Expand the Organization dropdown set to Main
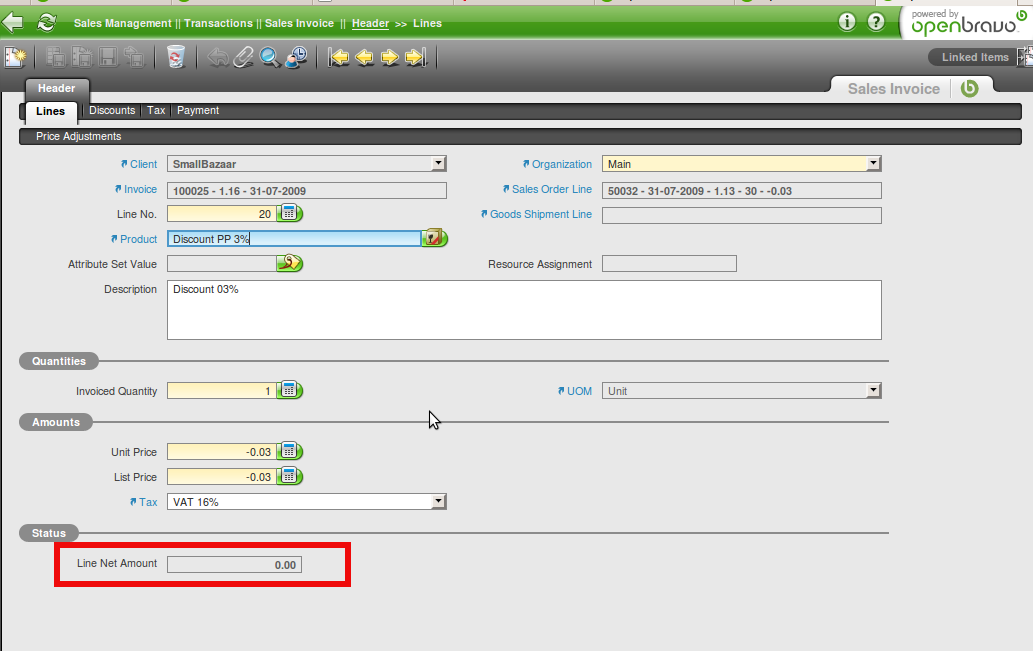This screenshot has height=651, width=1033. click(873, 164)
